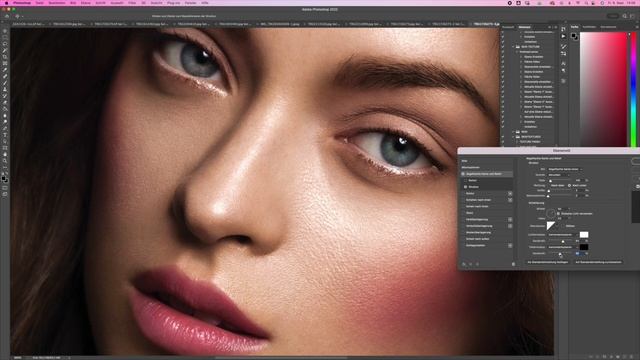This screenshot has width=640, height=360.
Task: Select the Move tool in the toolbar
Action: coord(5,31)
